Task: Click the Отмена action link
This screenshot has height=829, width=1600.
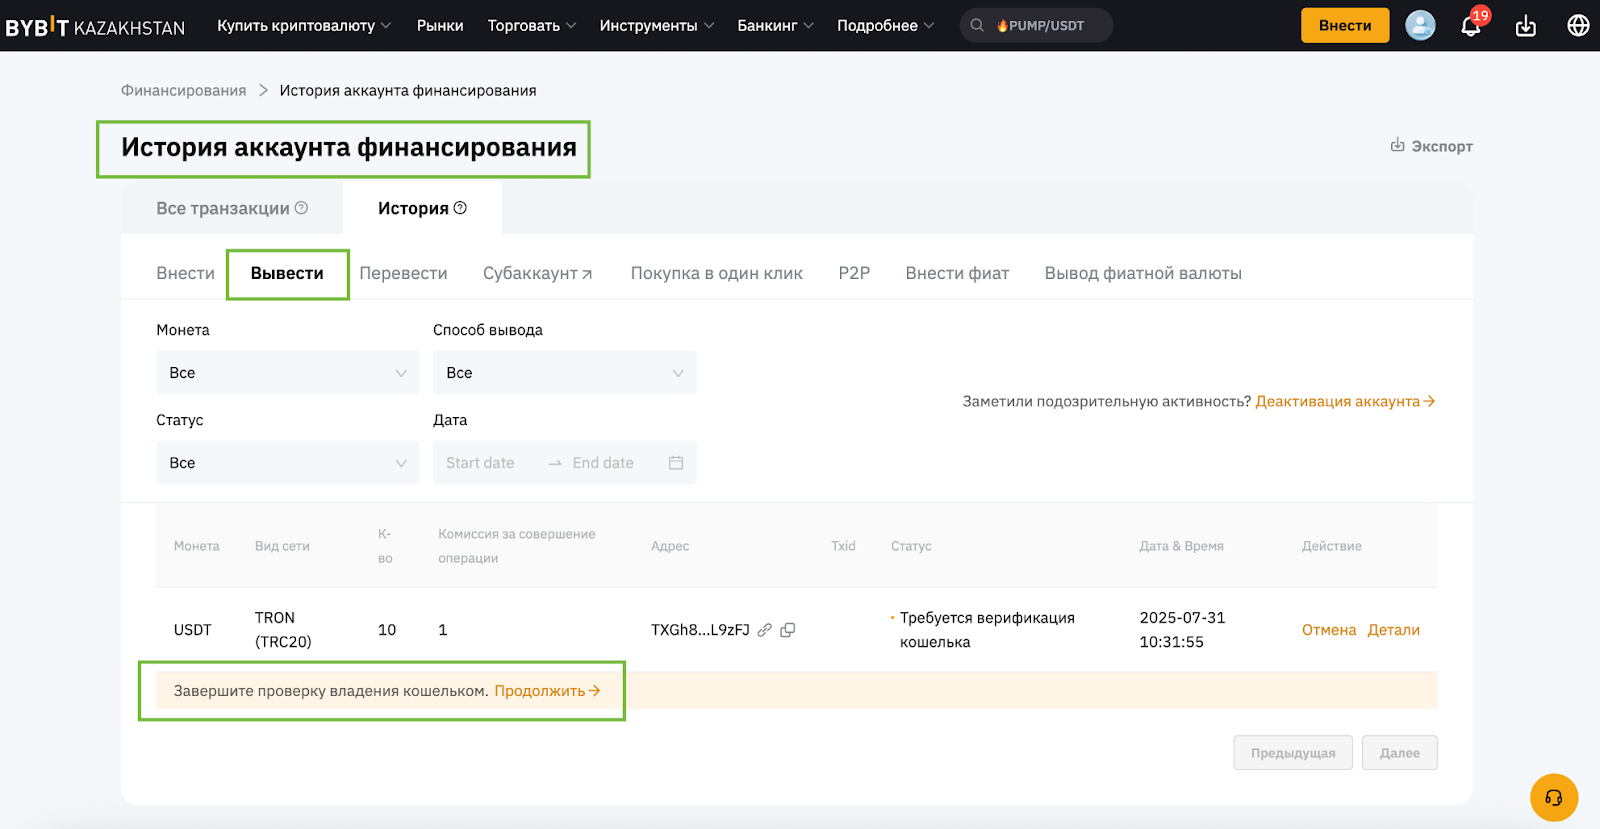Action: (x=1328, y=630)
